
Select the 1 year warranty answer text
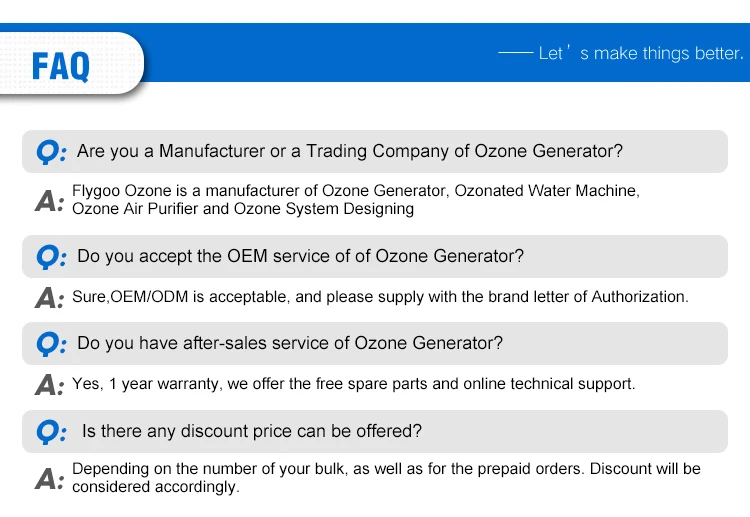[x=353, y=384]
